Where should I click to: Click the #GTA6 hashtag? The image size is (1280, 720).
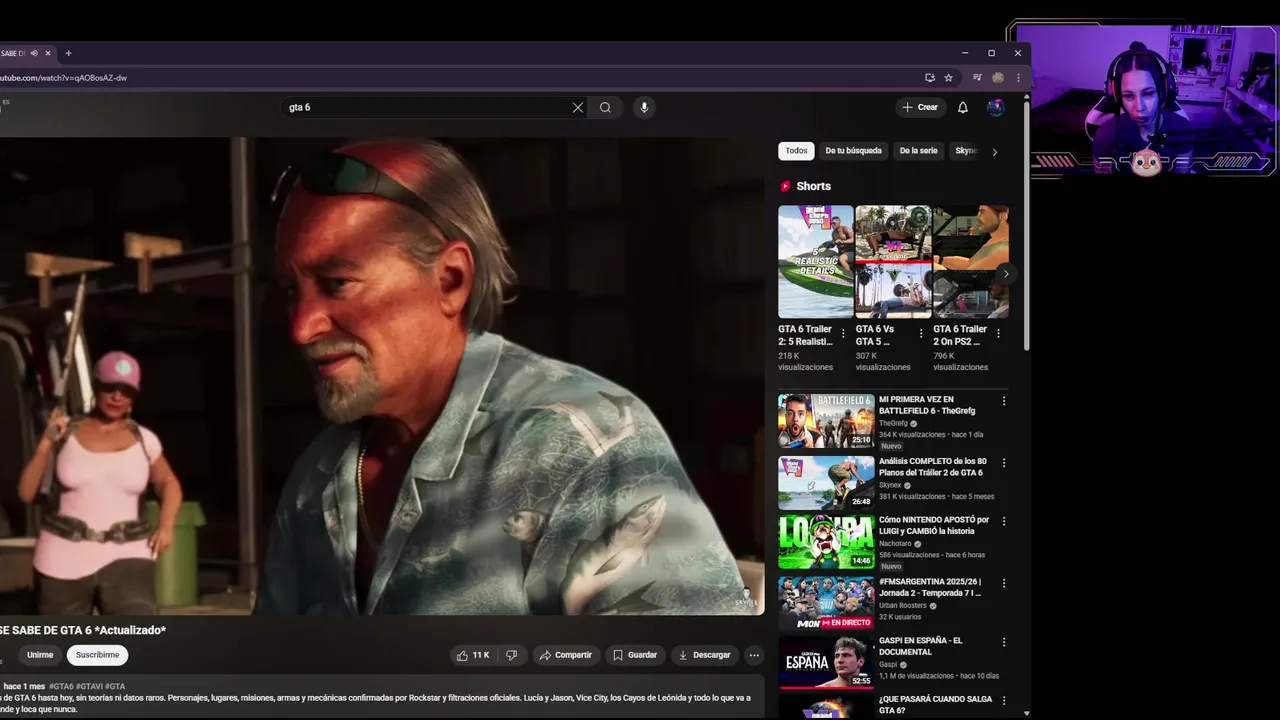pos(61,686)
